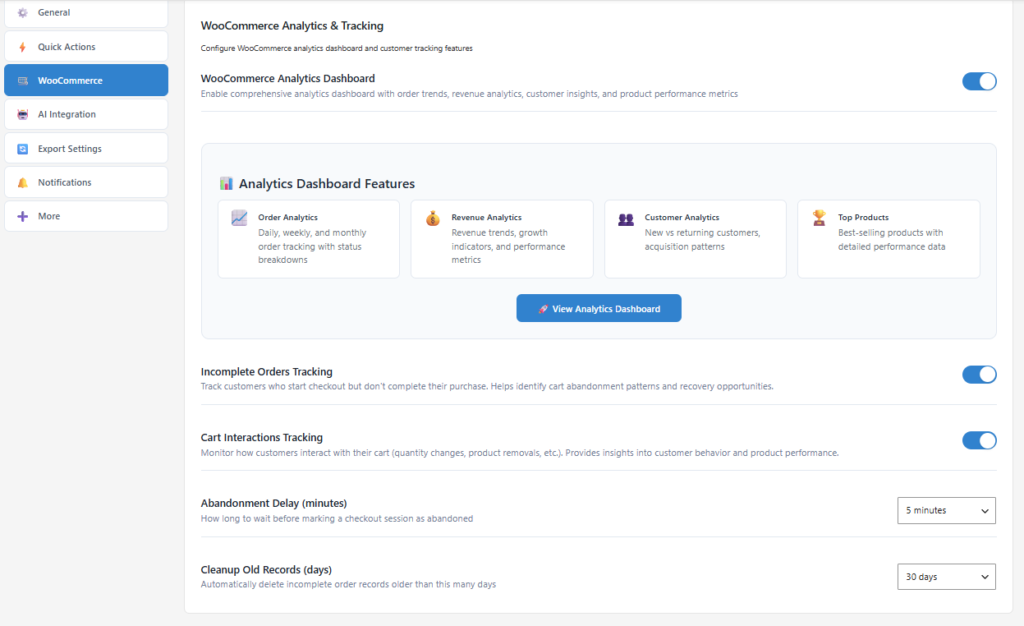Open the General settings tab
The width and height of the screenshot is (1024, 626).
tap(86, 12)
